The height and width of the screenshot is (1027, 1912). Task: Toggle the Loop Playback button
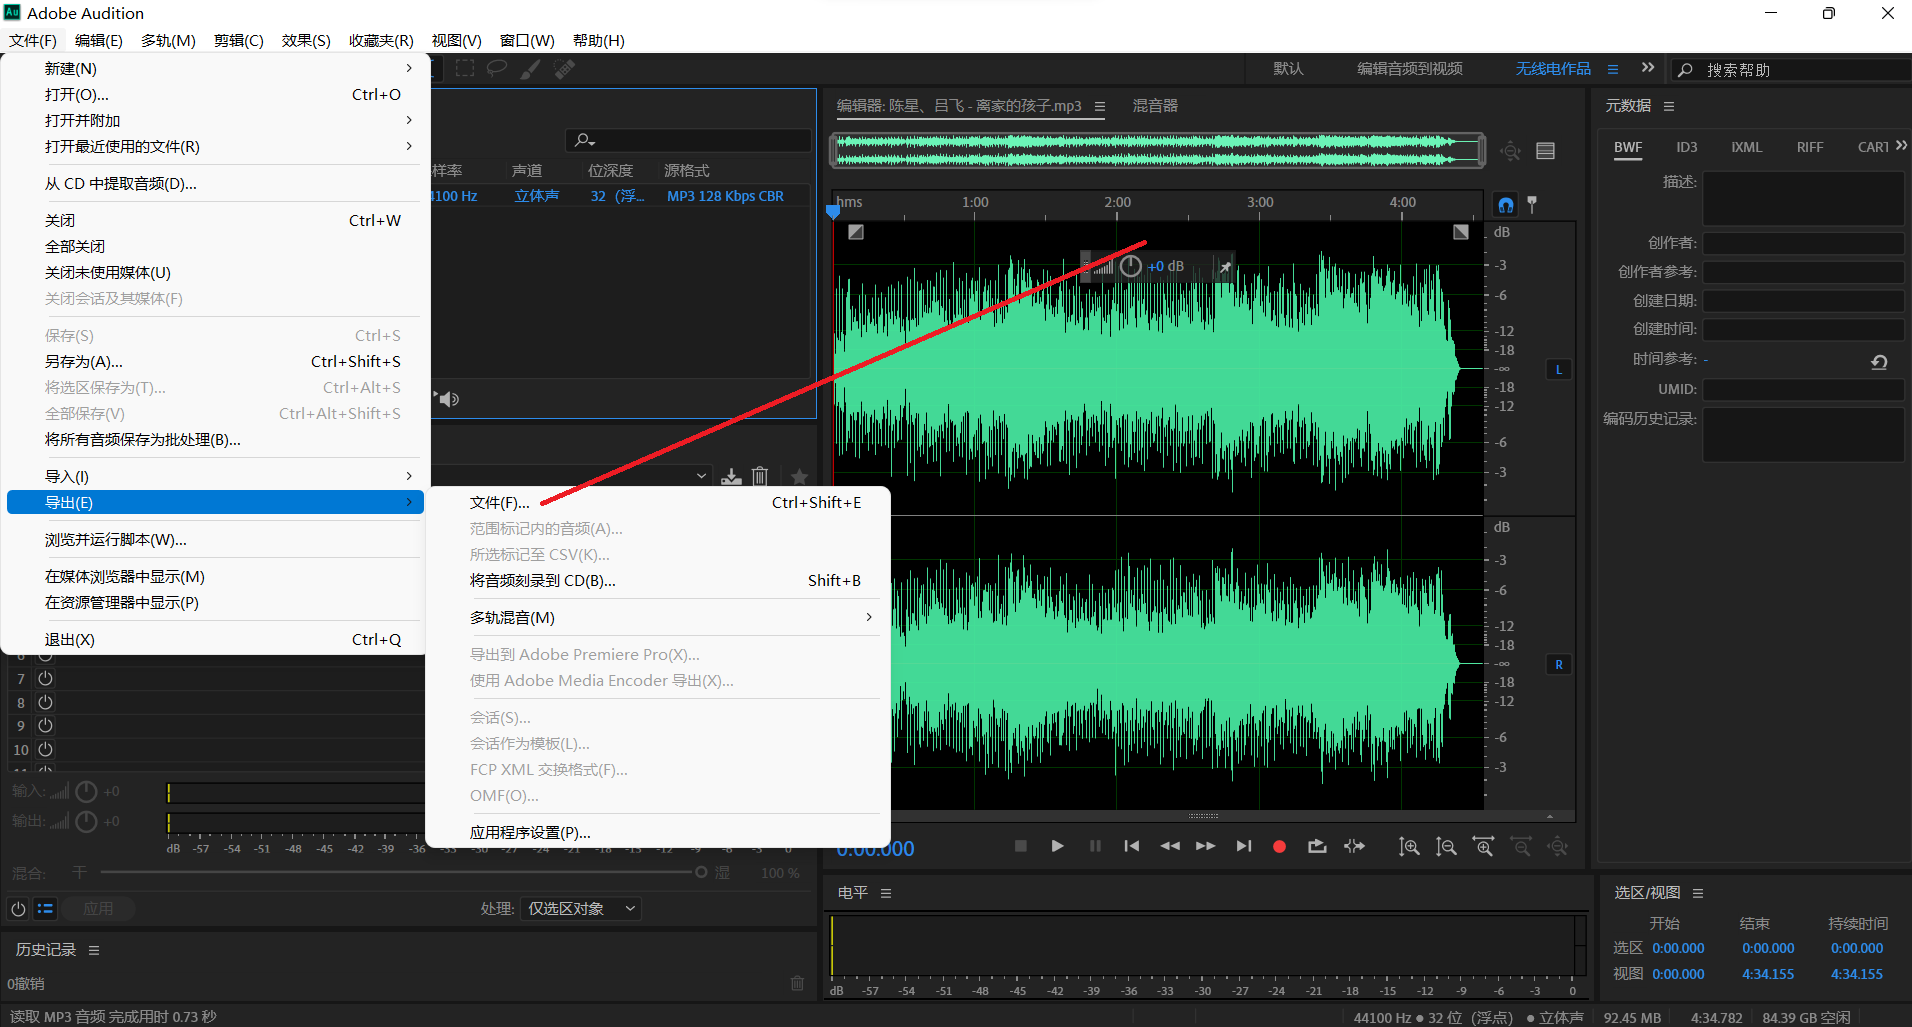[x=1317, y=846]
